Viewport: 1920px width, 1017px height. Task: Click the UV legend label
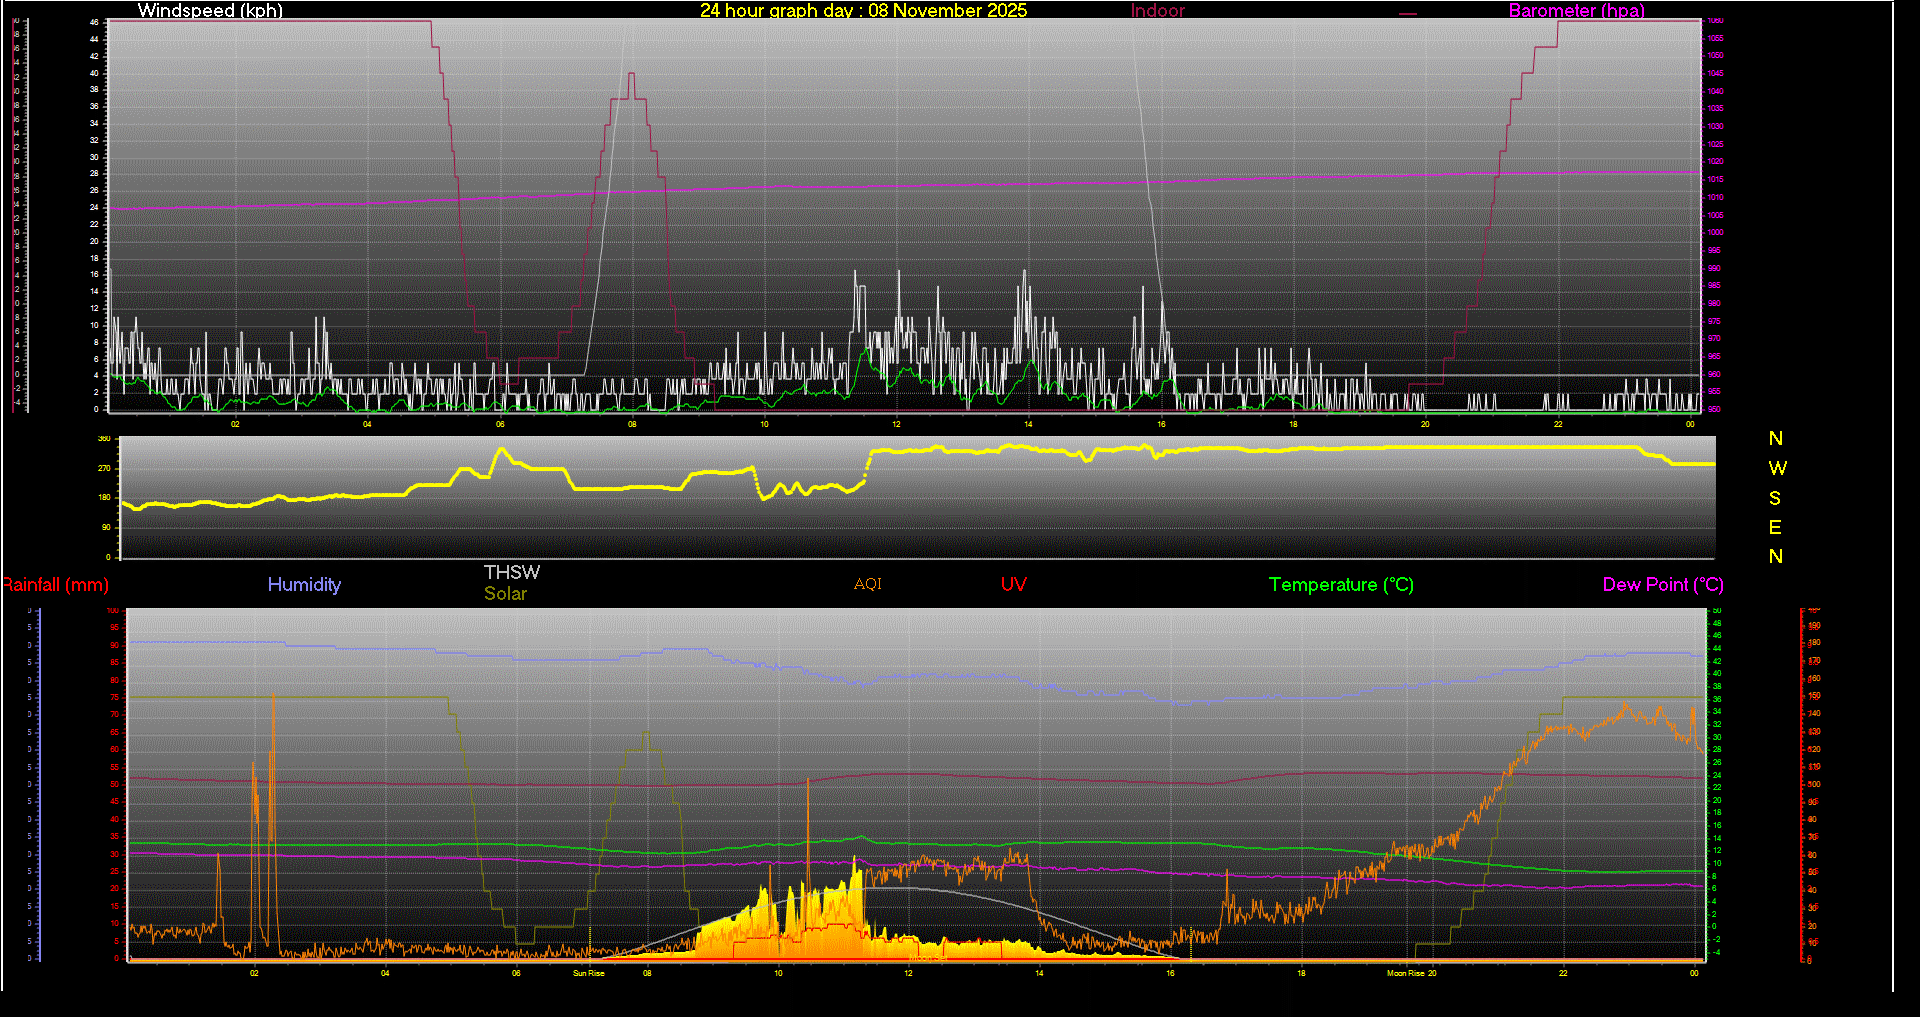coord(1013,585)
